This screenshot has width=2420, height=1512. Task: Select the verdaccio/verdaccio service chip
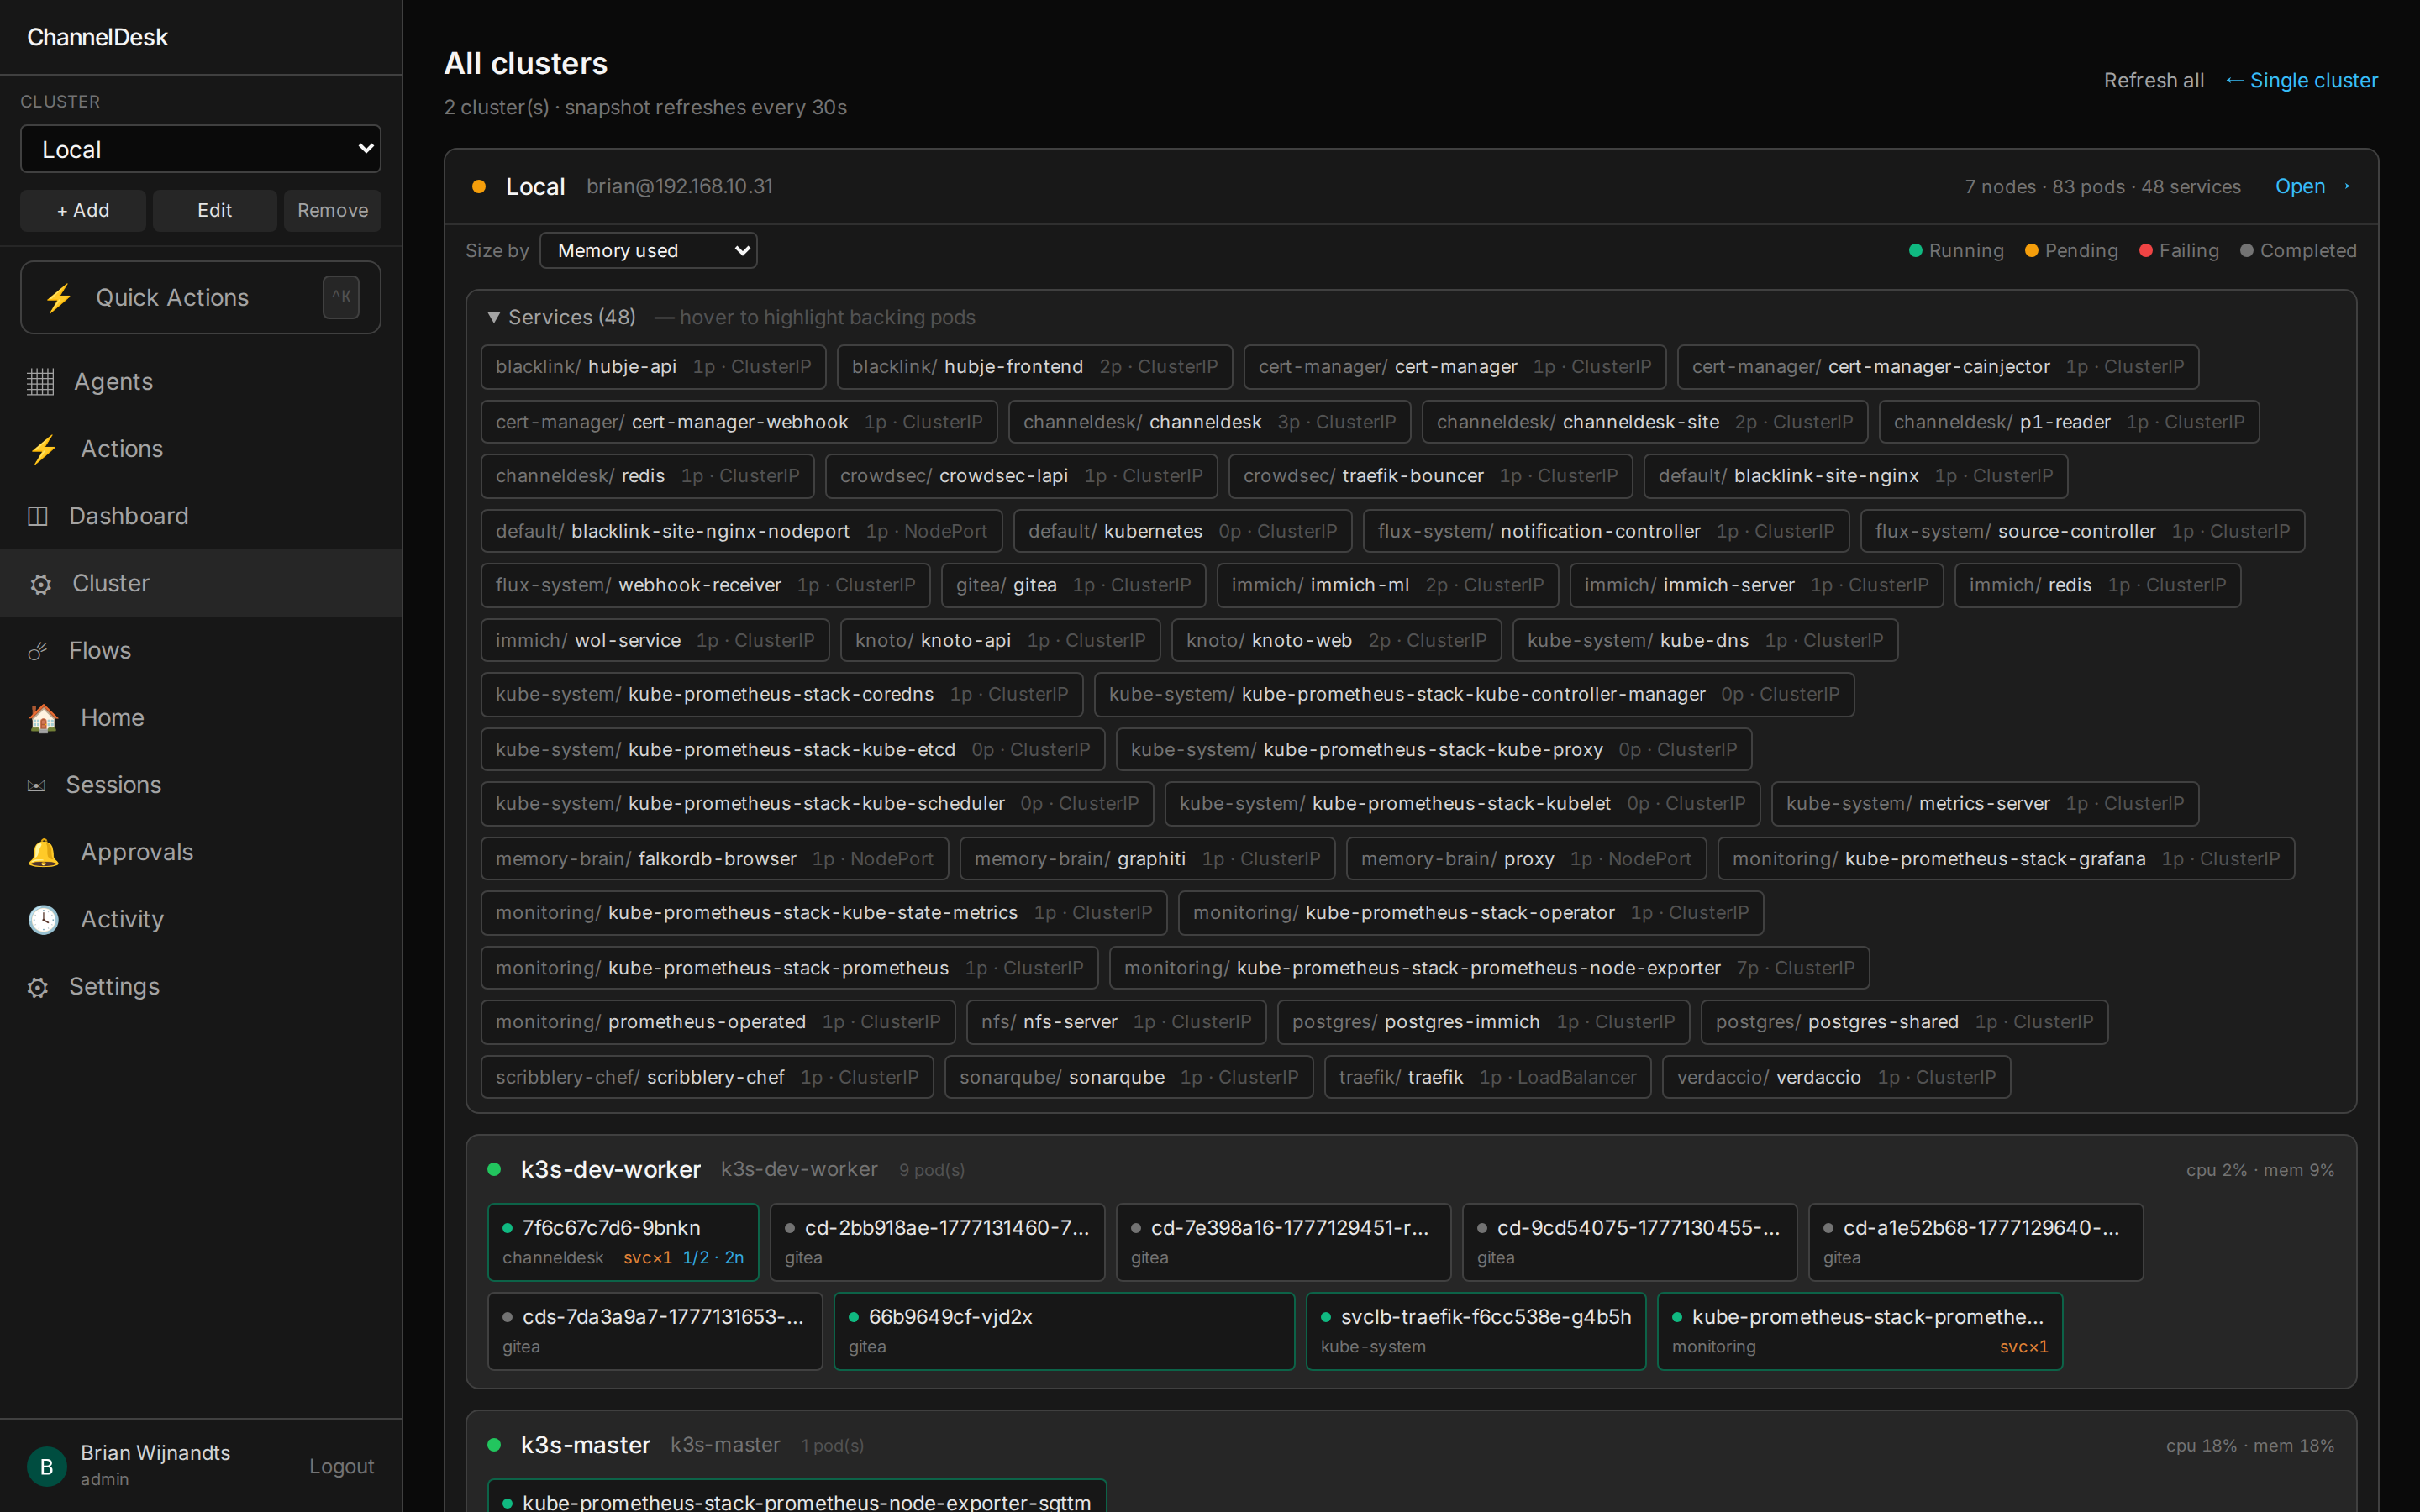tap(1836, 1077)
